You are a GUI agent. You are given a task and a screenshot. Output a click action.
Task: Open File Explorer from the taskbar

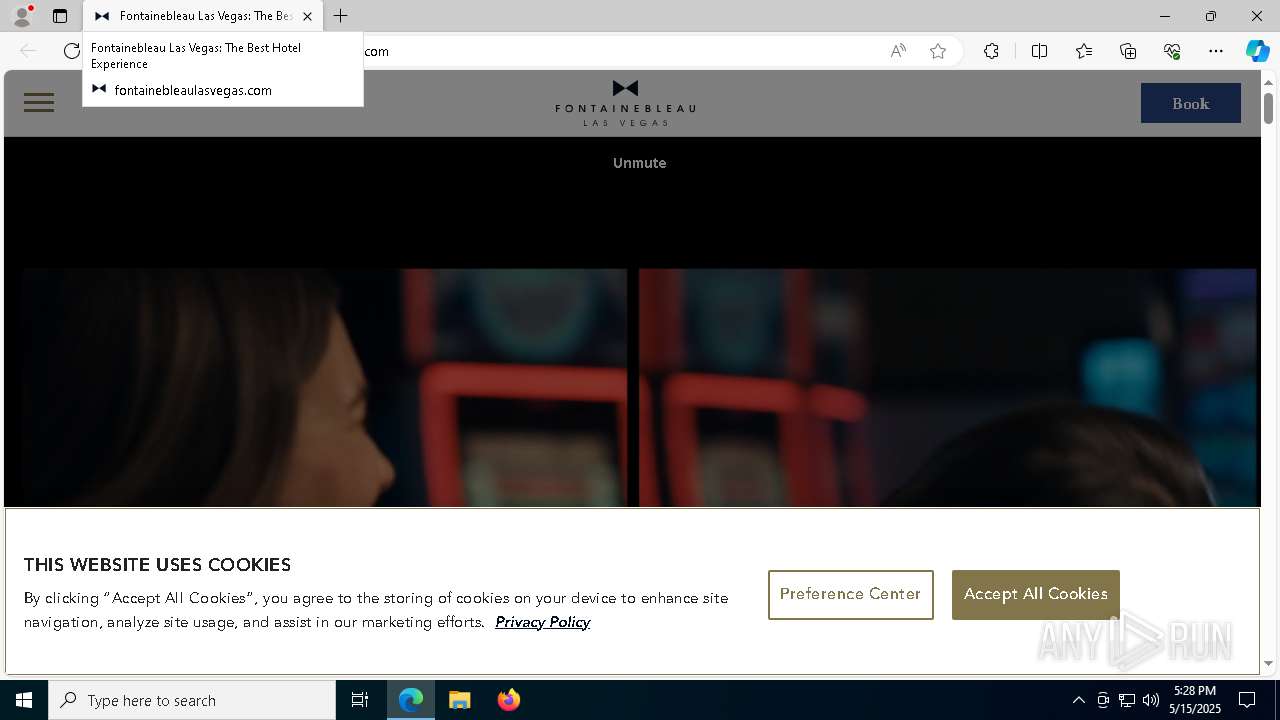460,700
